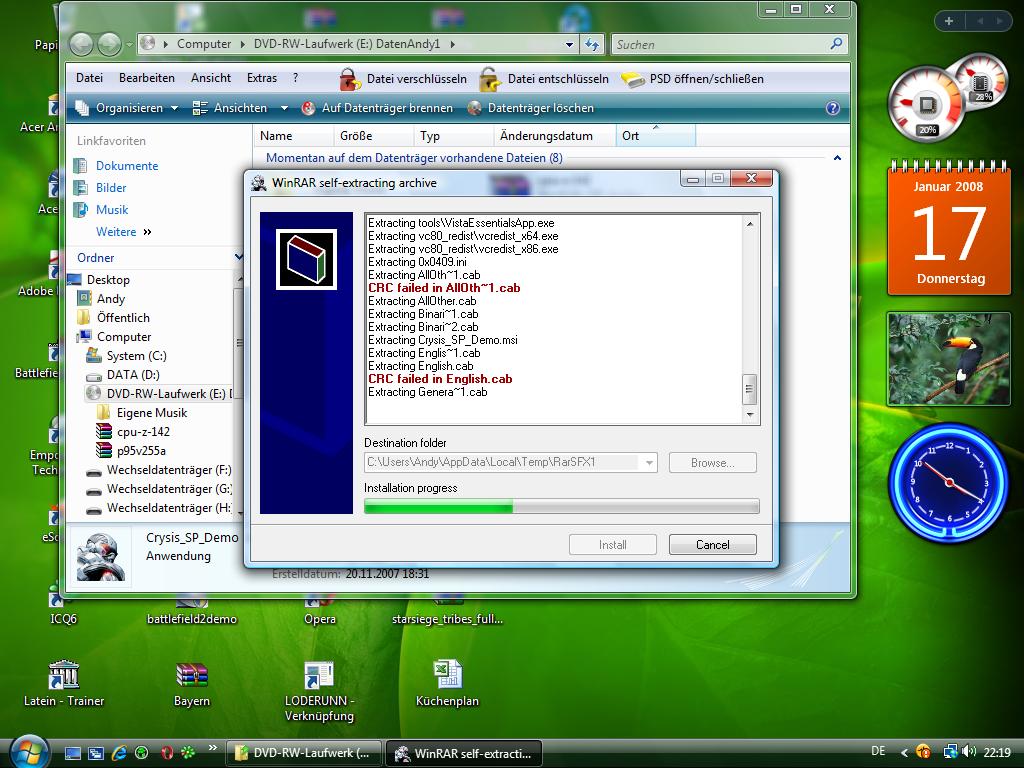
Task: Open Bilder favorite link
Action: (111, 188)
